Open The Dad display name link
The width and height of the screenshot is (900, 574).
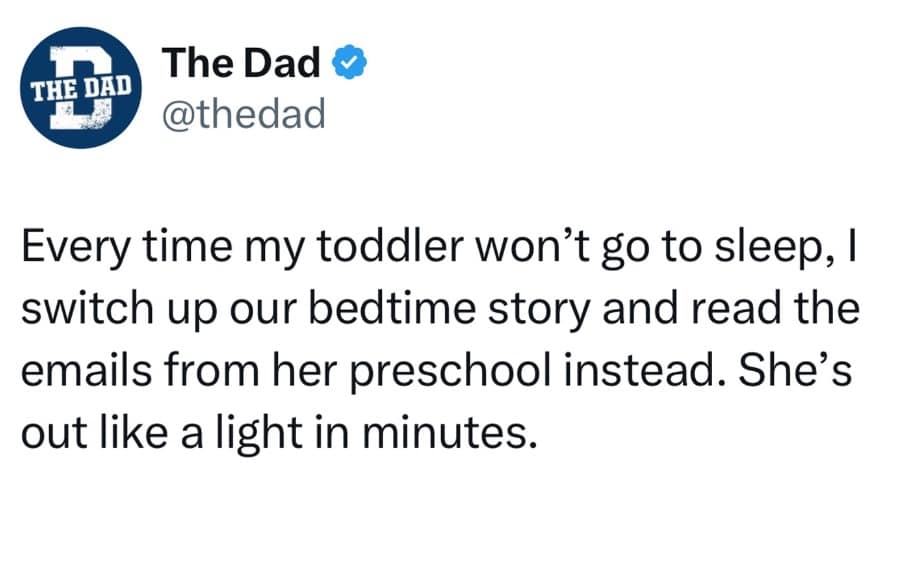pyautogui.click(x=242, y=64)
